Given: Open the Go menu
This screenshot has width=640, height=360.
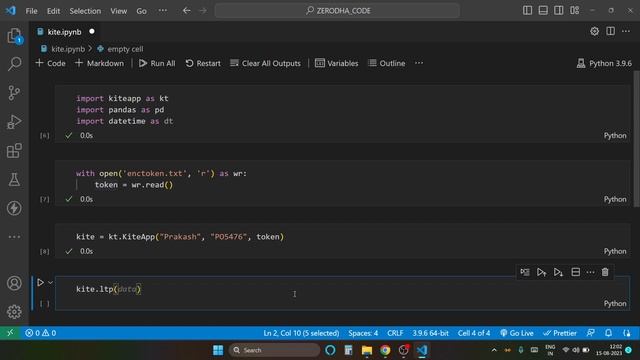Looking at the screenshot, I should coord(141,11).
